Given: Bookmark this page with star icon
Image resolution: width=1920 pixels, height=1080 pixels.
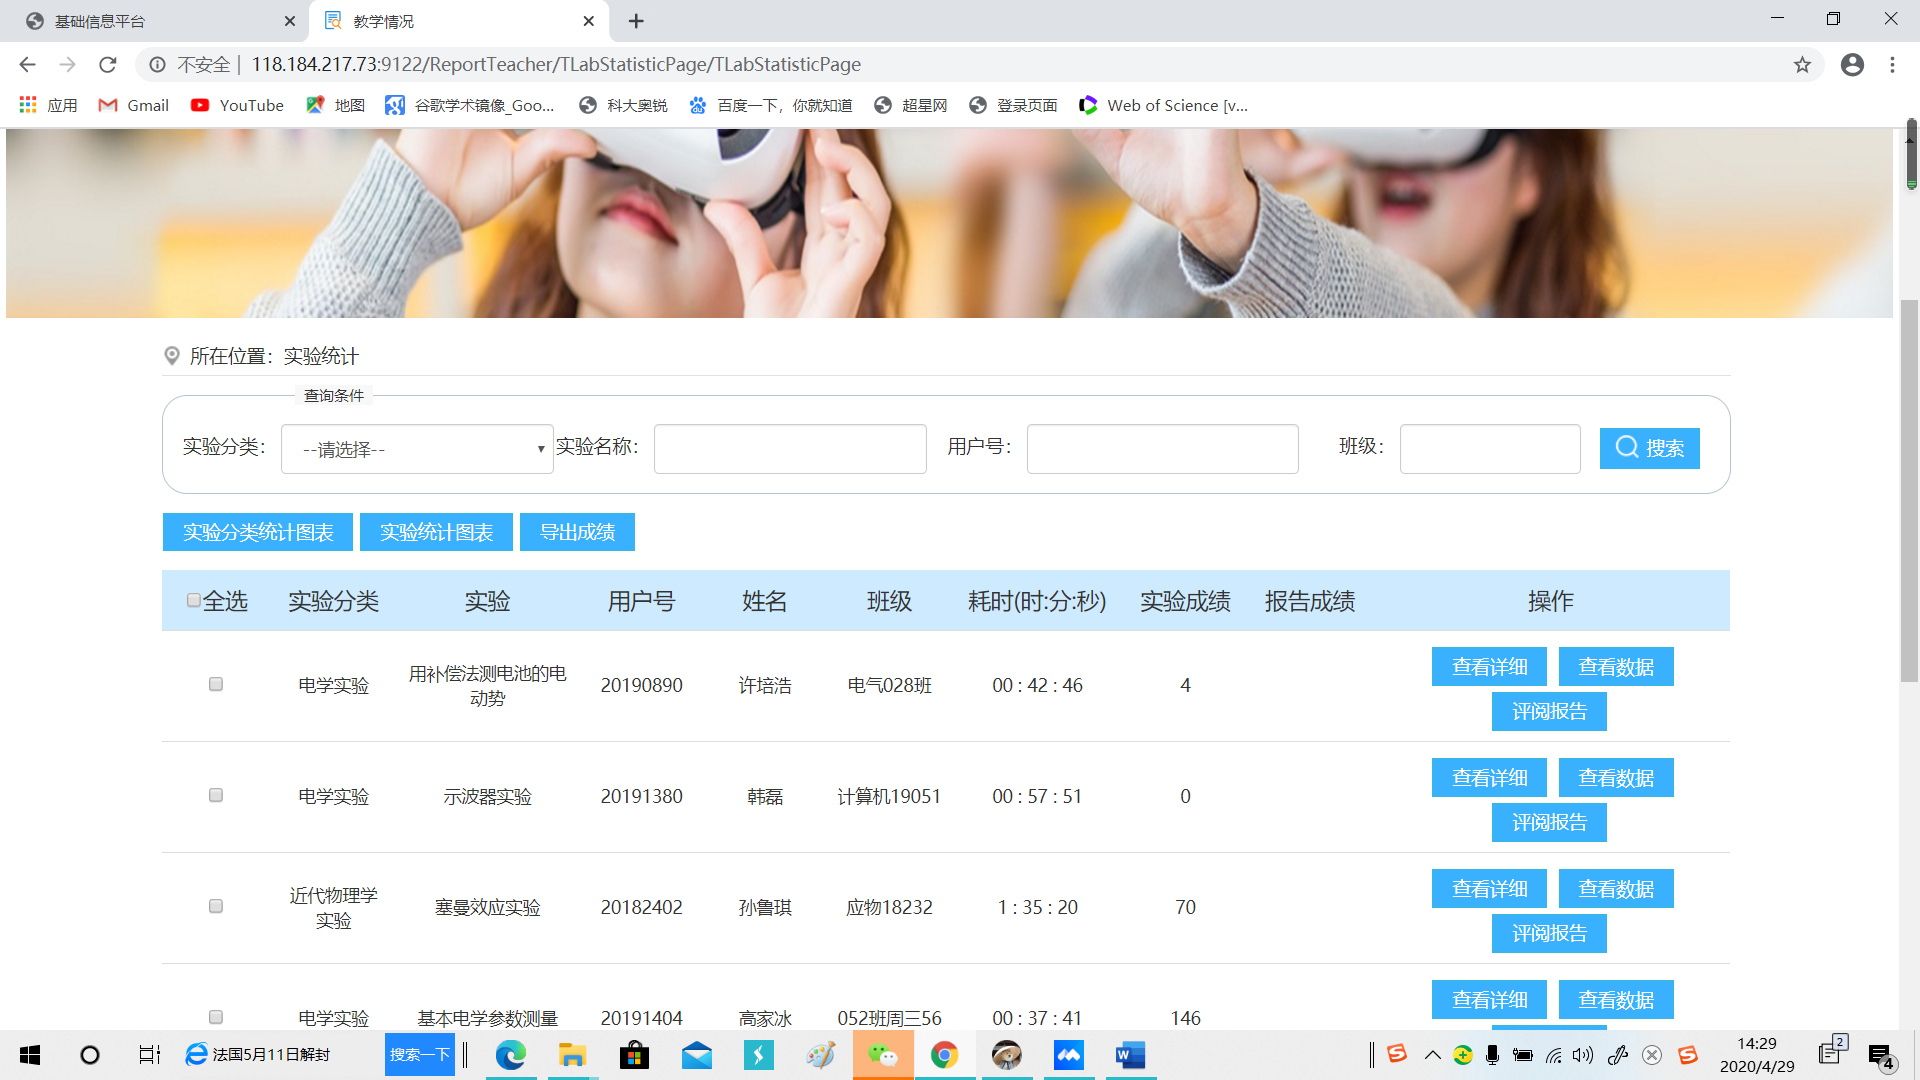Looking at the screenshot, I should click(x=1802, y=65).
